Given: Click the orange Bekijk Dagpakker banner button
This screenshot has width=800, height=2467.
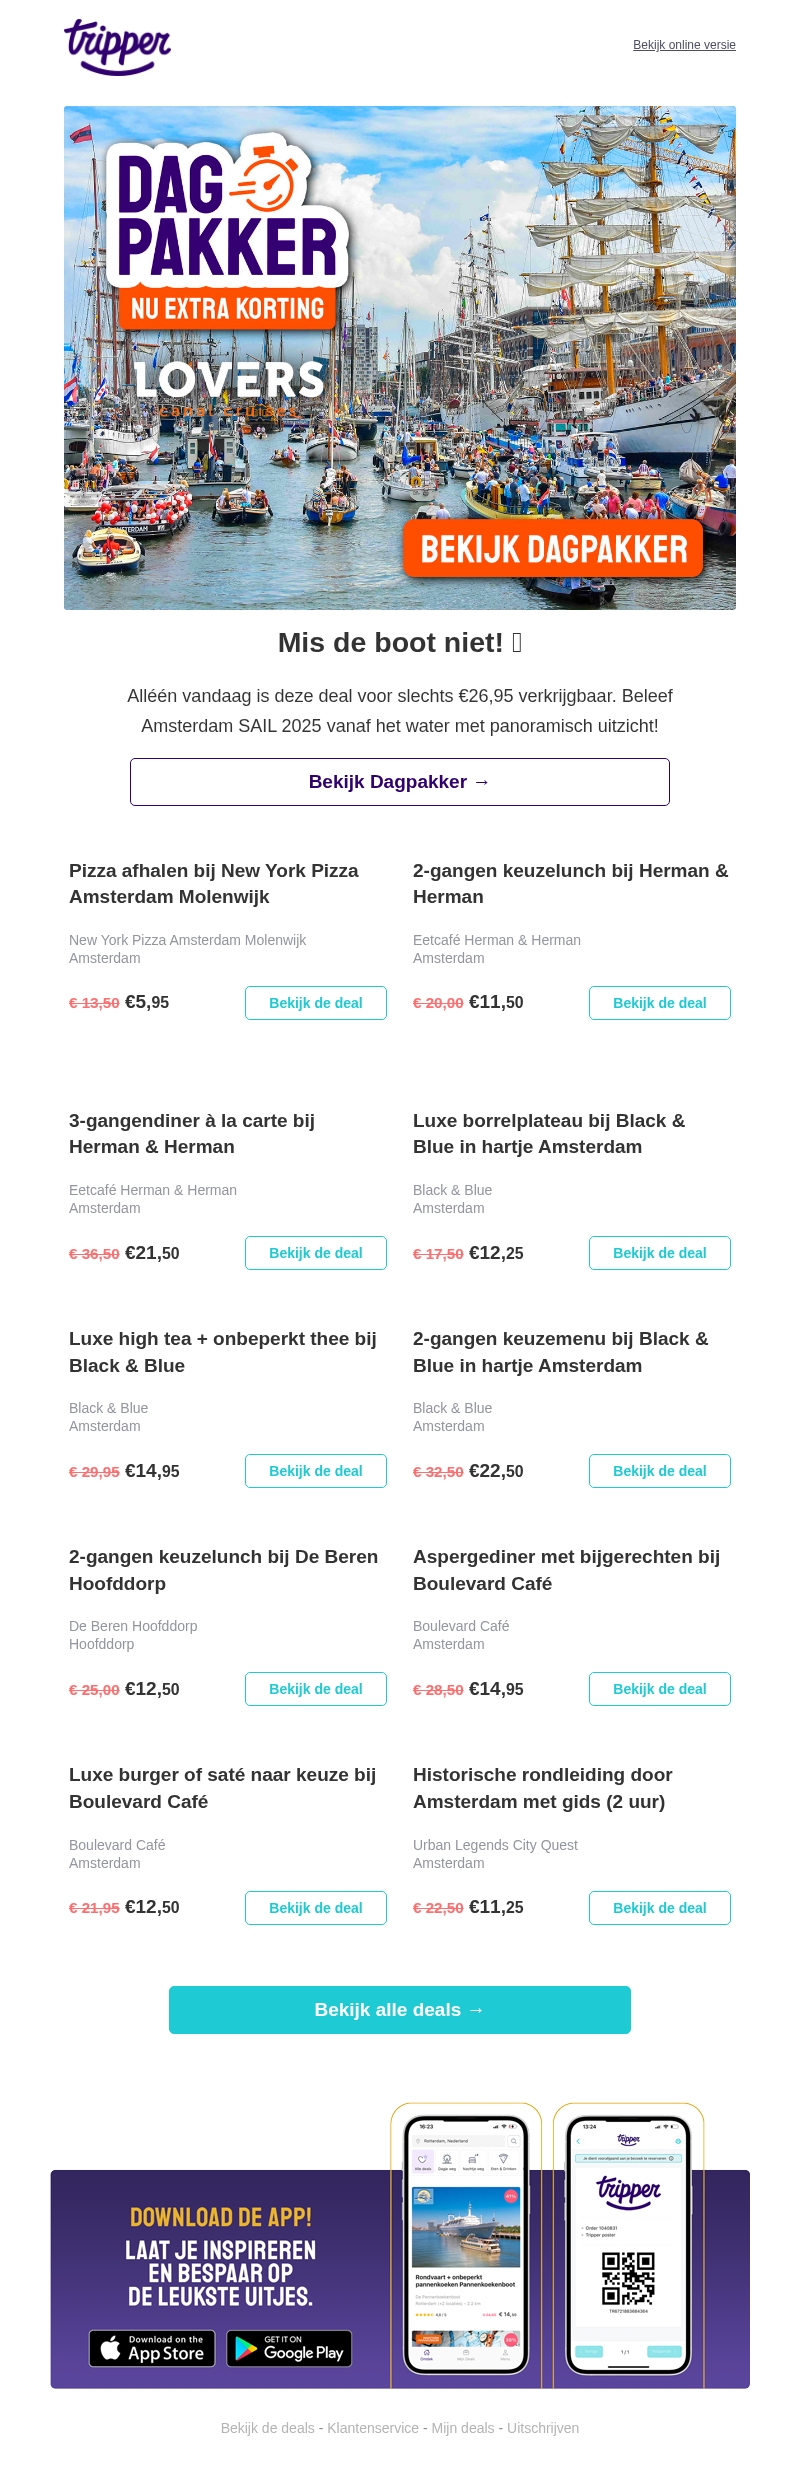Looking at the screenshot, I should point(553,549).
